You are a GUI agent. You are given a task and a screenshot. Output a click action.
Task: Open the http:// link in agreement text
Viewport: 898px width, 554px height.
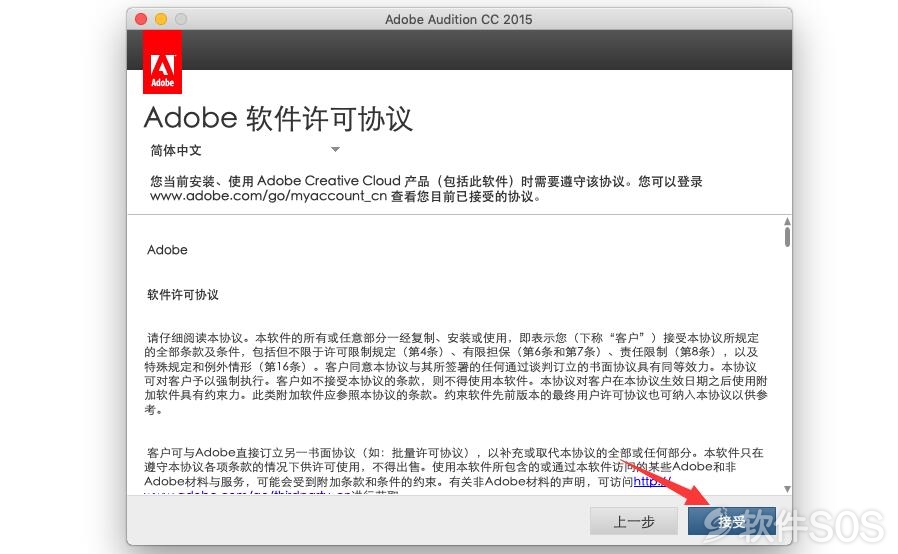click(x=651, y=481)
